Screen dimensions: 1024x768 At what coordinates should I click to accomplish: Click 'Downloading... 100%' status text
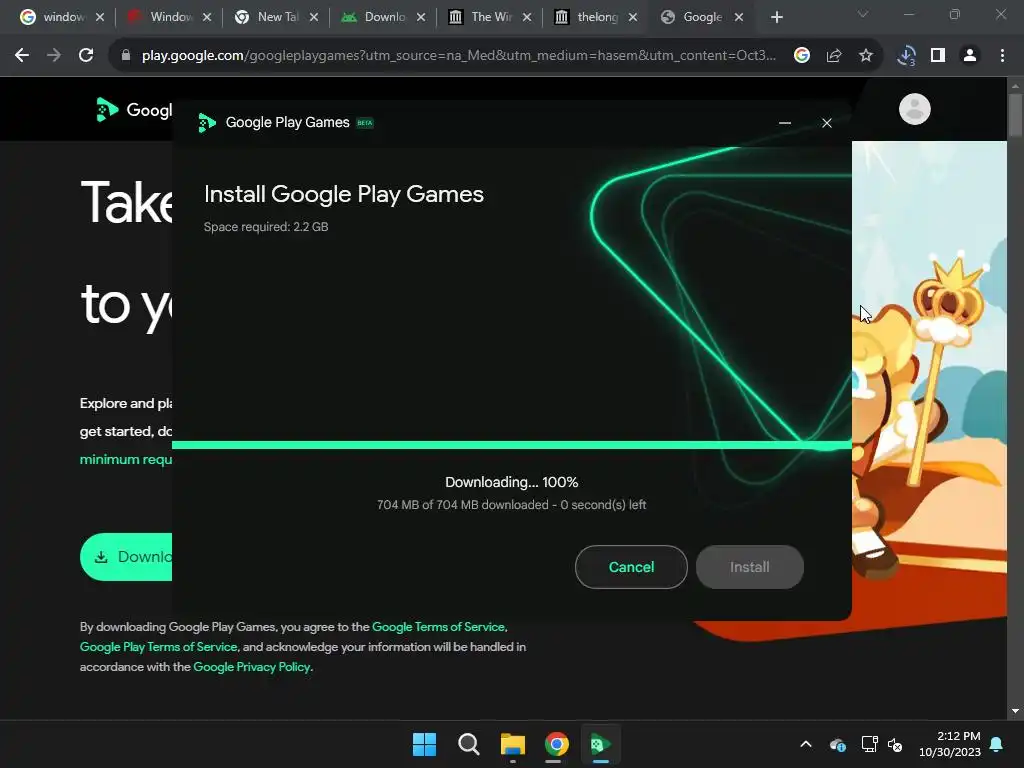click(x=512, y=482)
